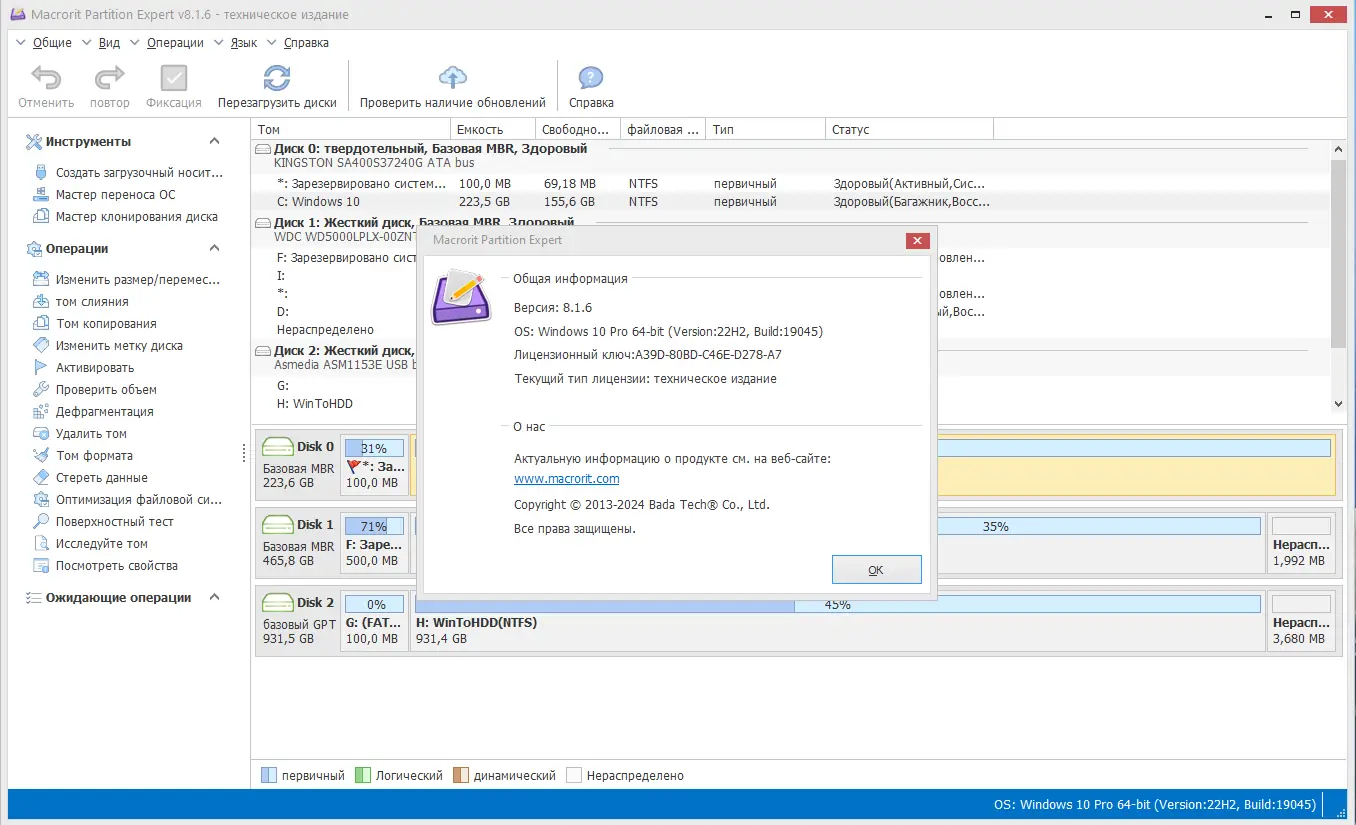
Task: Click the Активировать operation
Action: 83,368
